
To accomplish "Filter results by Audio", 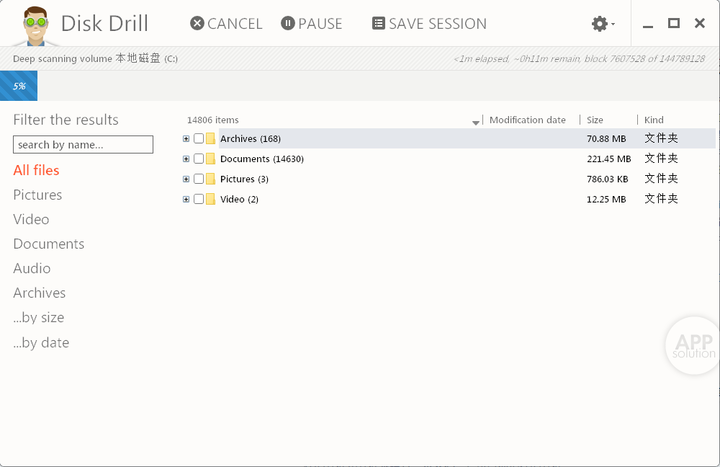I will [x=32, y=268].
